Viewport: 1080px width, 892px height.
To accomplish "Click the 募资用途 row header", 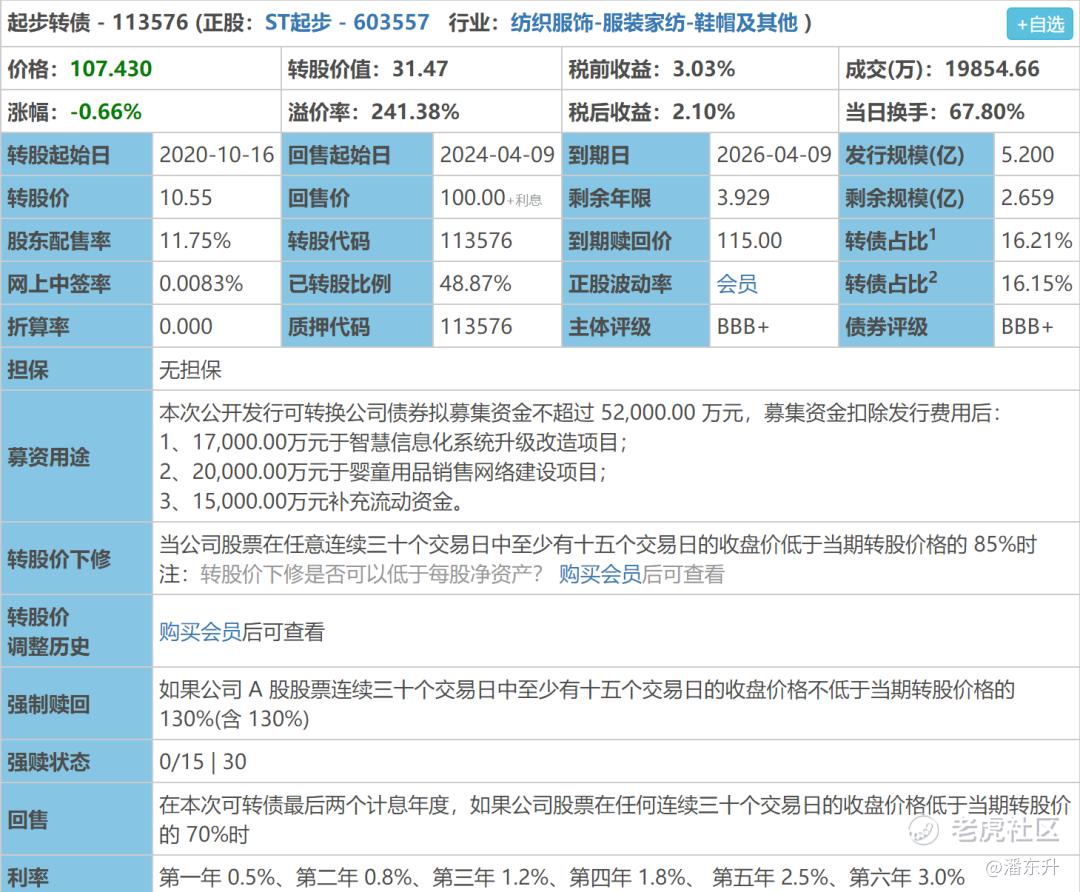I will [76, 457].
